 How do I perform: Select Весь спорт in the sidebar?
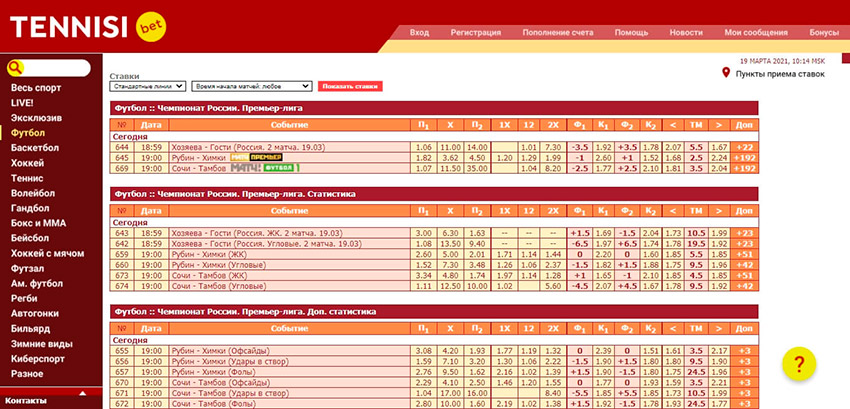pyautogui.click(x=36, y=88)
